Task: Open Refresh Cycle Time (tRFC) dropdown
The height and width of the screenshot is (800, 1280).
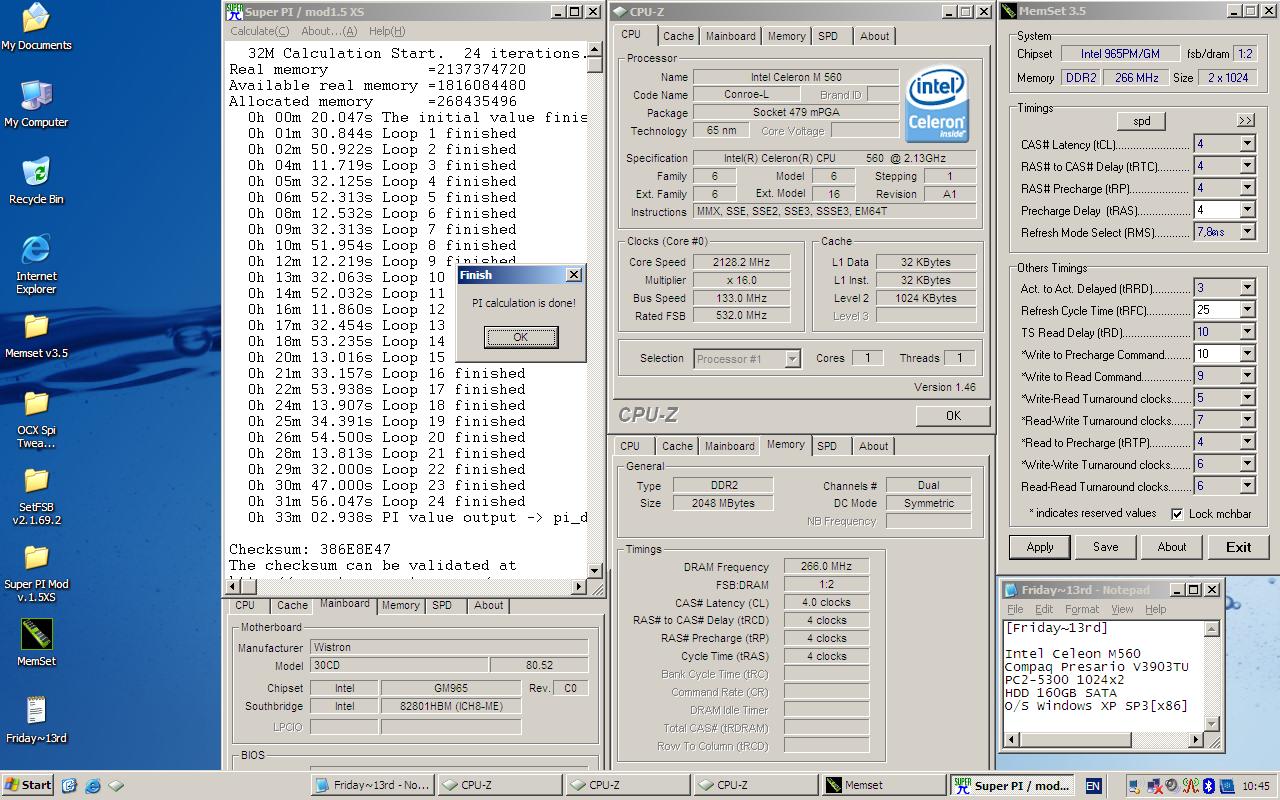Action: [1247, 310]
